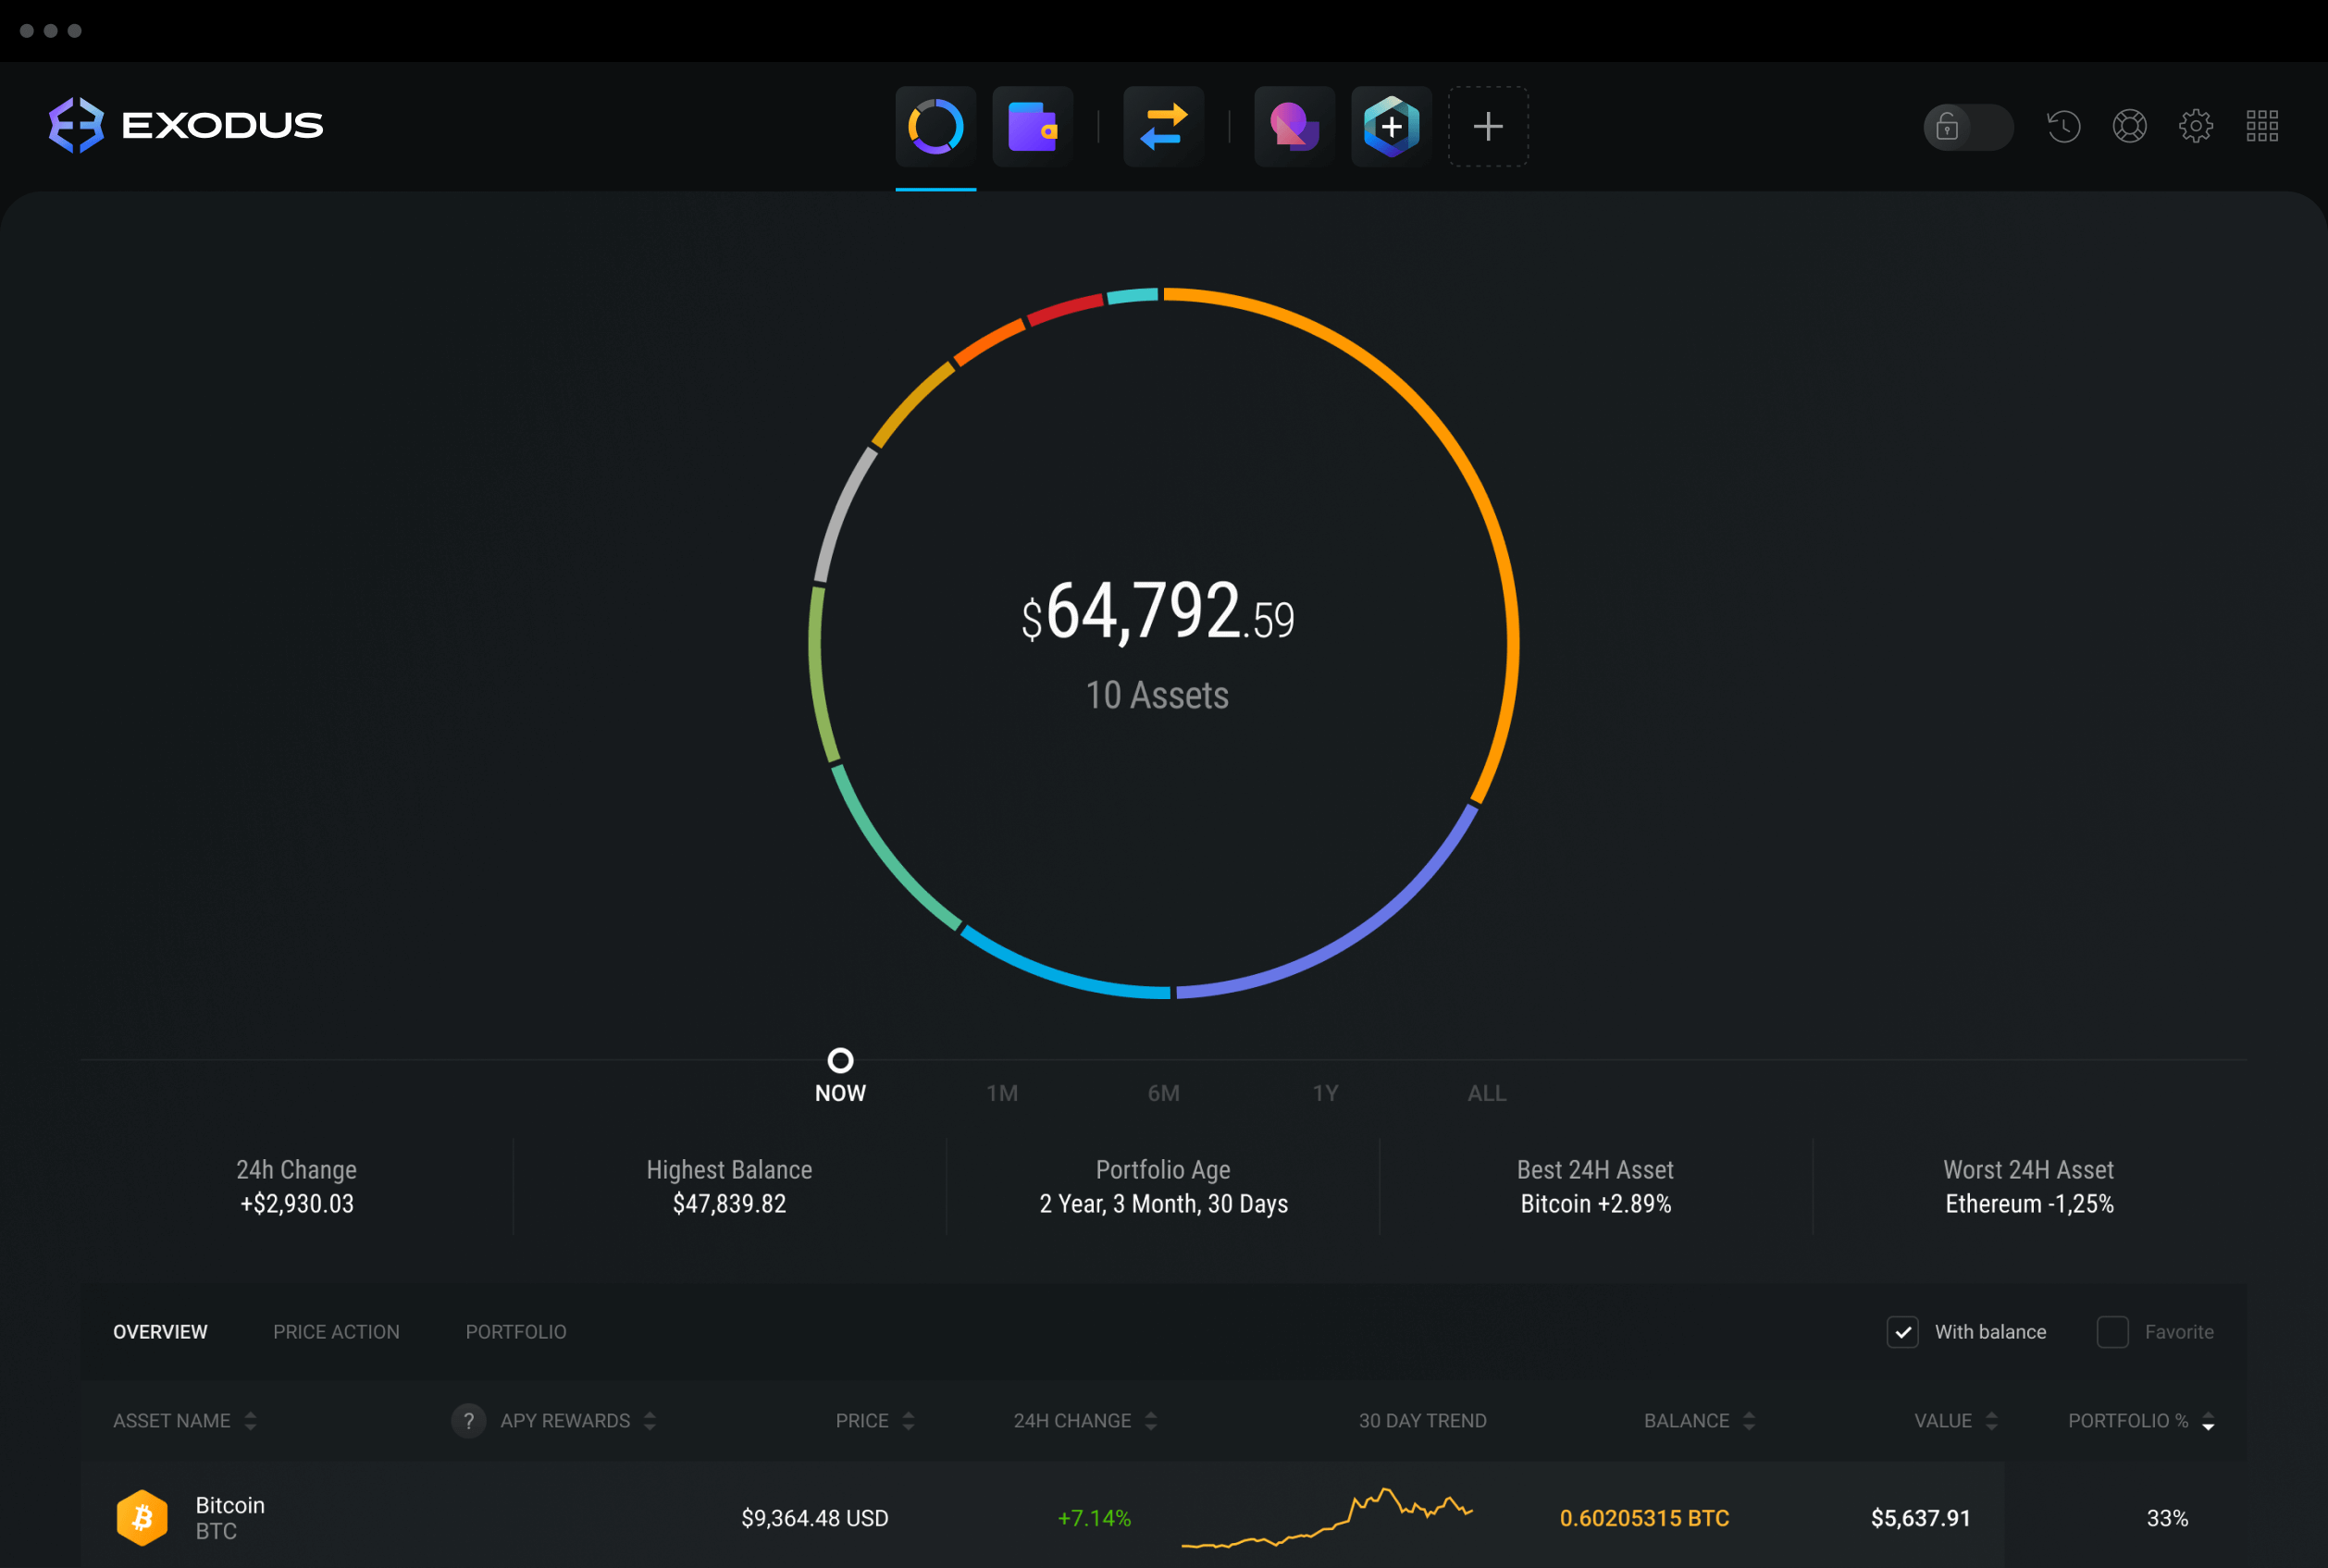Screen dimensions: 2328x1568
Task: Click the add new app plus icon
Action: (1488, 122)
